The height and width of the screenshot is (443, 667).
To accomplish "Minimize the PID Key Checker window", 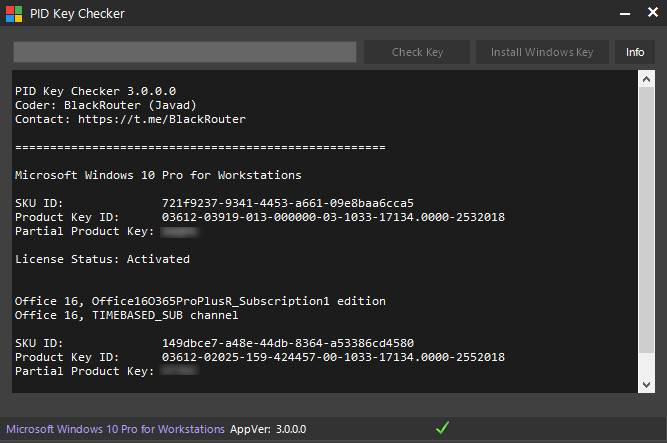I will pos(625,14).
